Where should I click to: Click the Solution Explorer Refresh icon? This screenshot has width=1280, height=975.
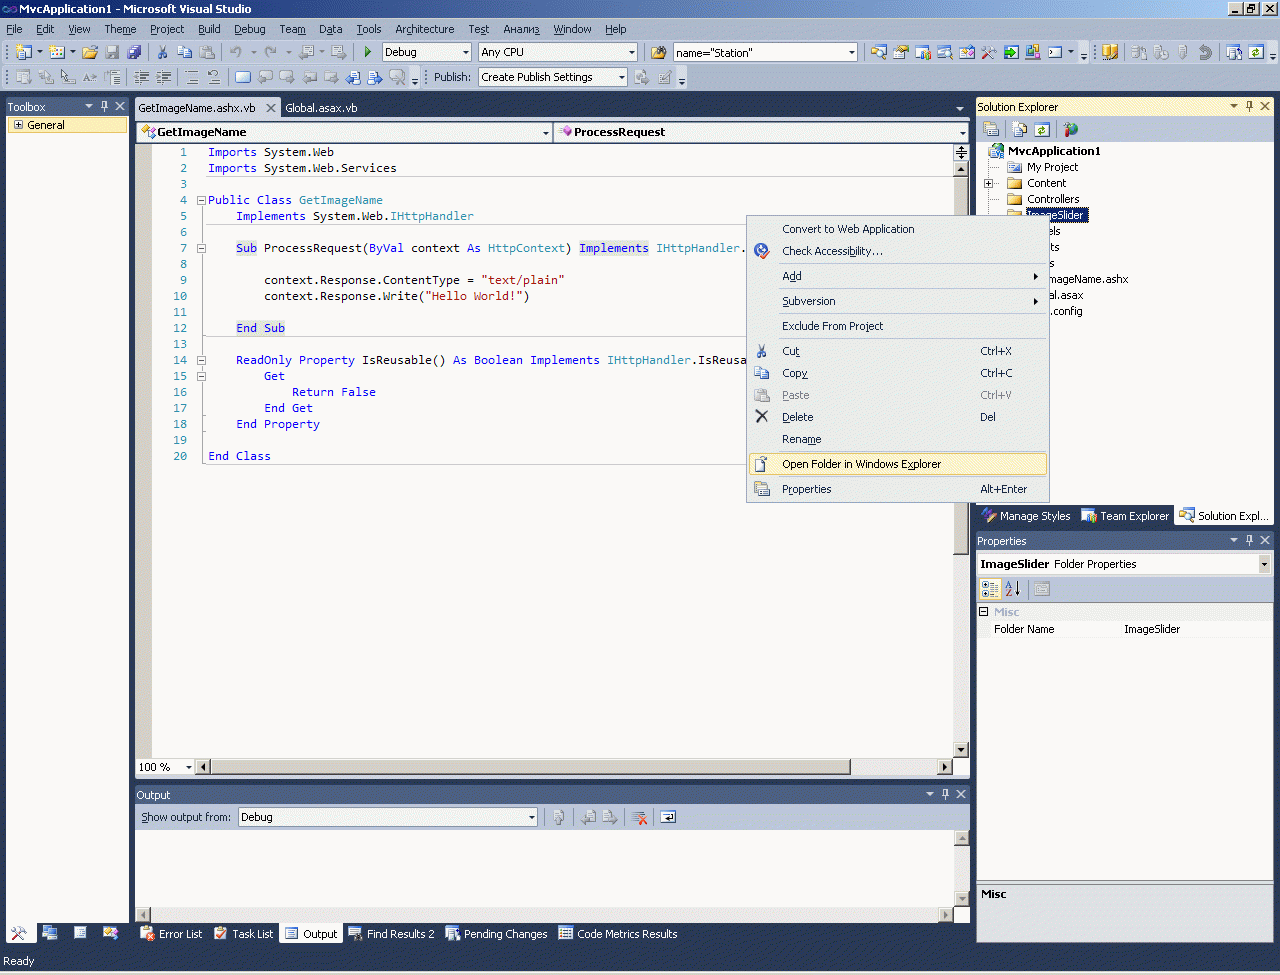(x=1042, y=129)
